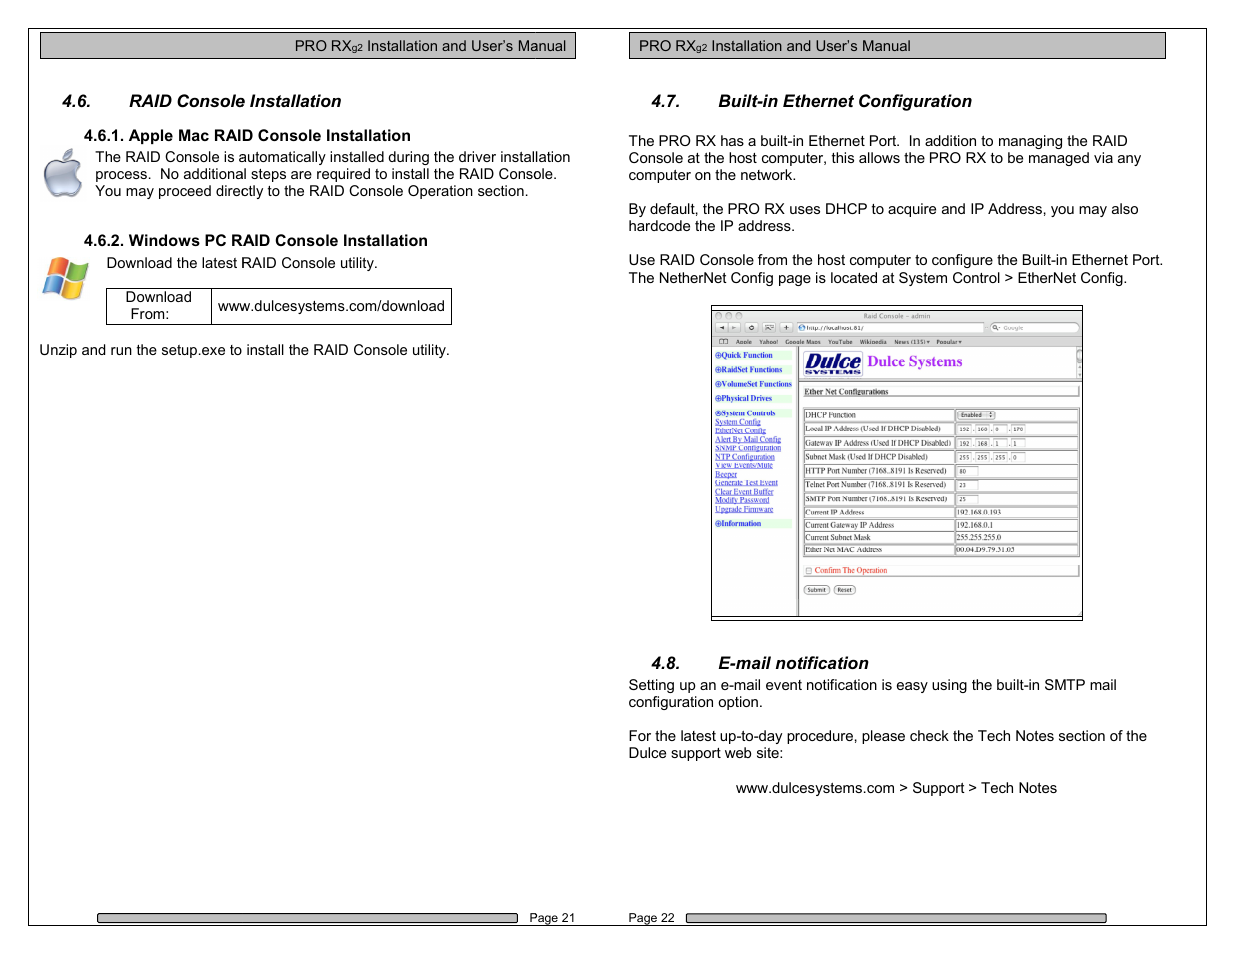Click the browser Forward arrow button
Screen dimensions: 1235x954
click(x=734, y=328)
